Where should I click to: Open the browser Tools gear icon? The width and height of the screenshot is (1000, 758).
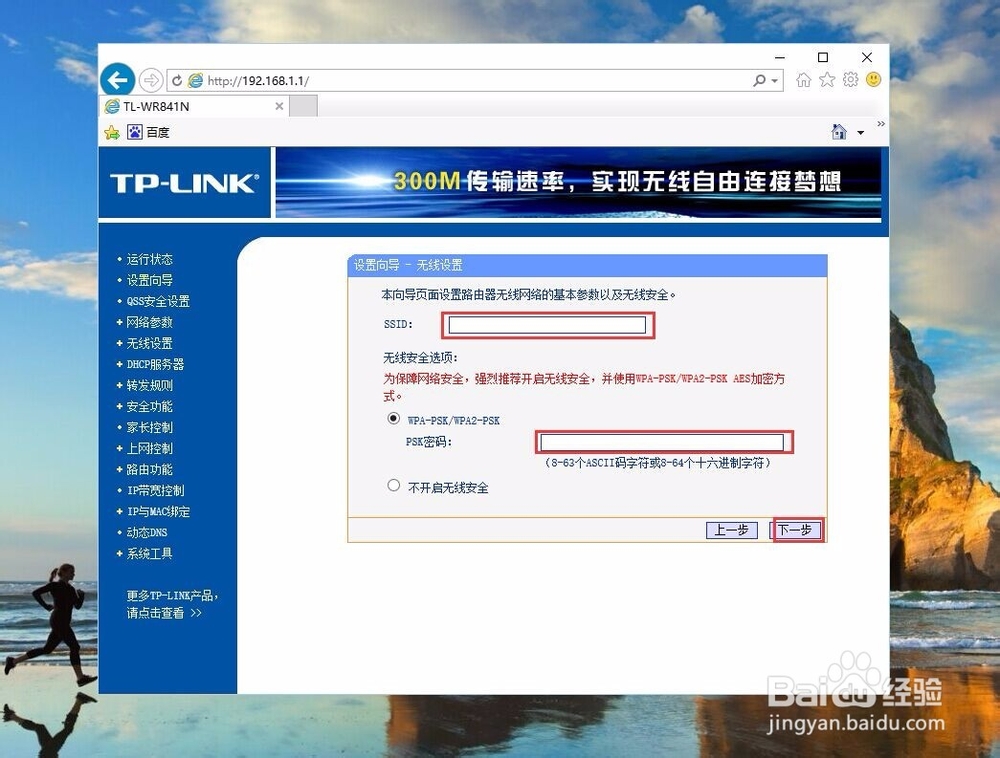[851, 79]
